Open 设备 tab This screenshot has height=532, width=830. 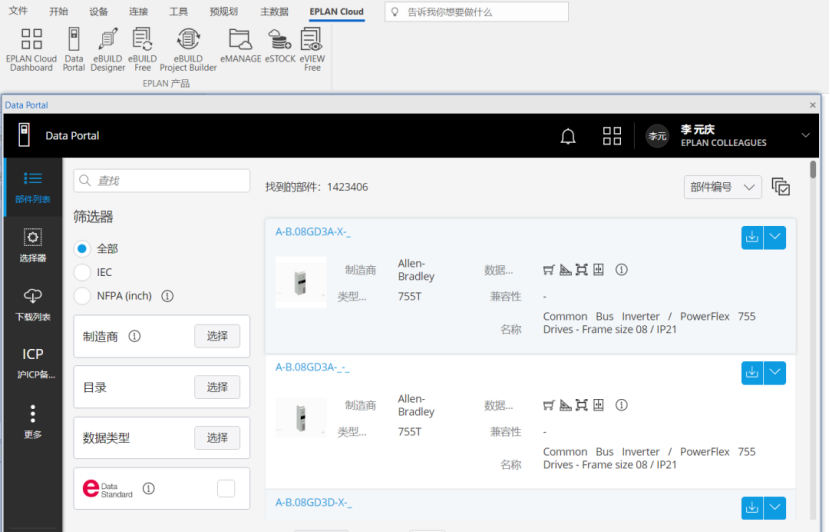coord(98,11)
